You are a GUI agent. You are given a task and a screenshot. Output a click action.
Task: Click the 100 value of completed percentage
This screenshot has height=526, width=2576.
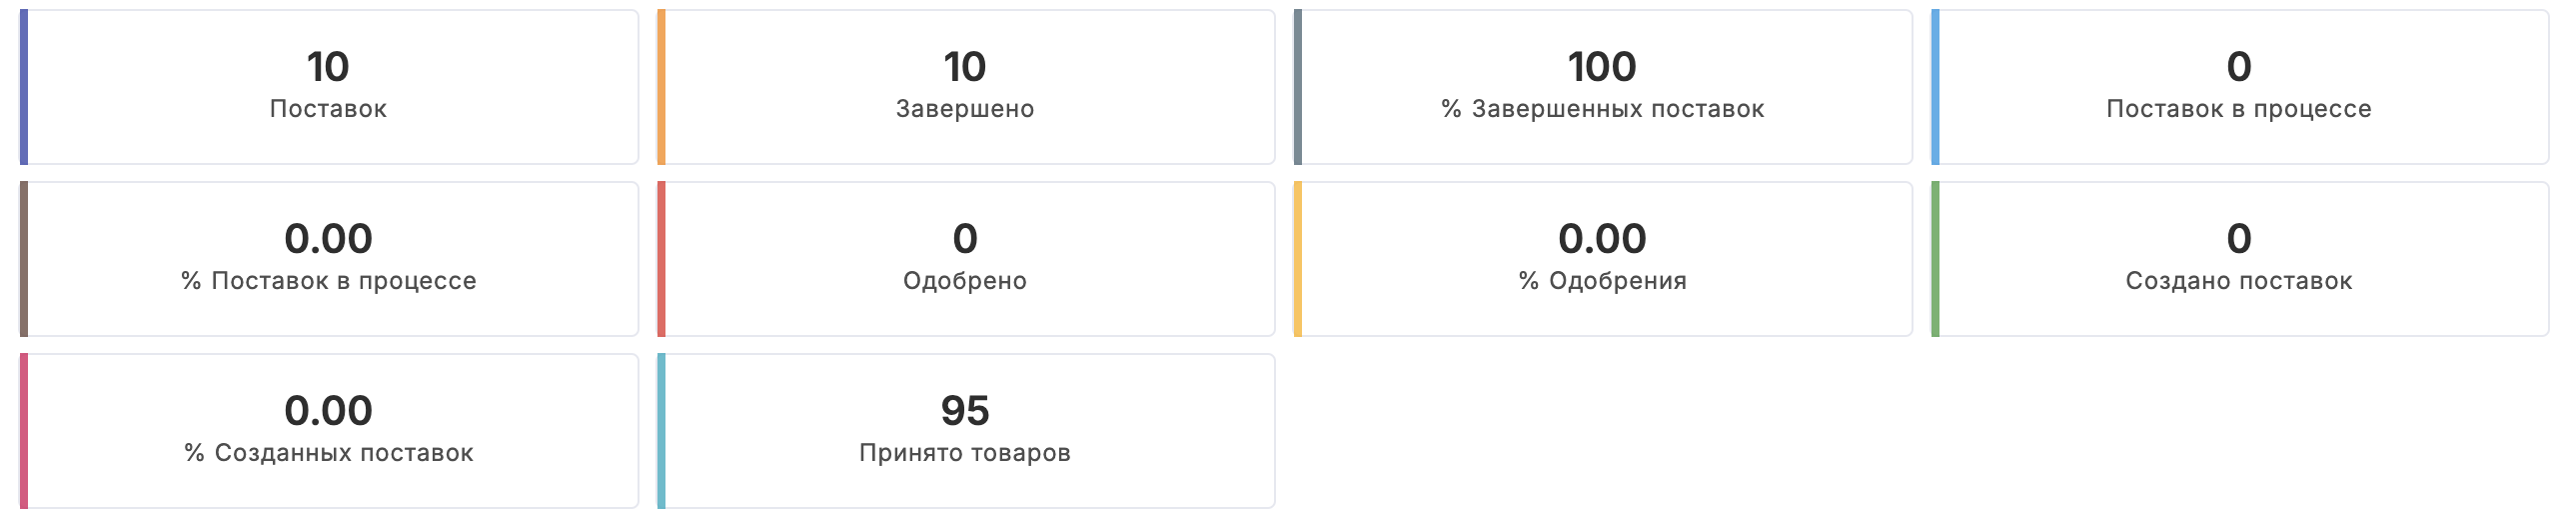coord(1602,67)
